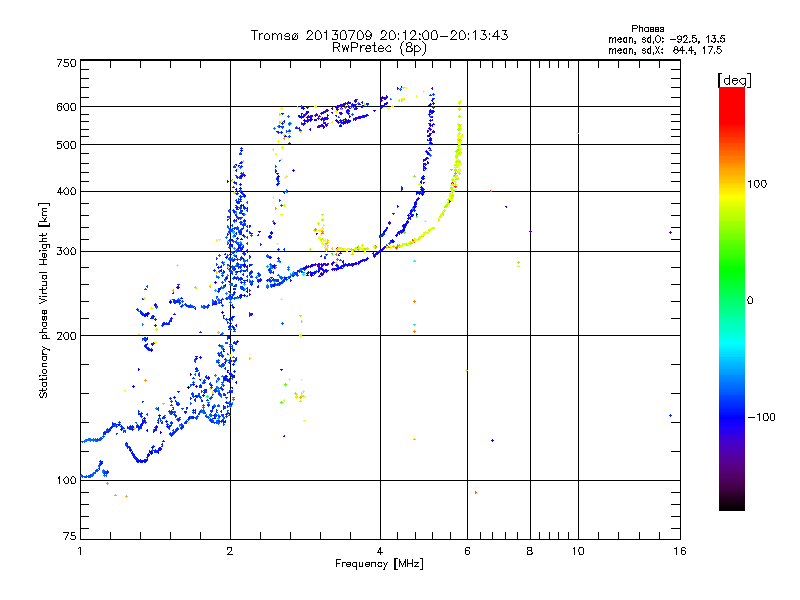The image size is (800, 600).
Task: Click the x-axis tick label '2'
Action: 230,551
